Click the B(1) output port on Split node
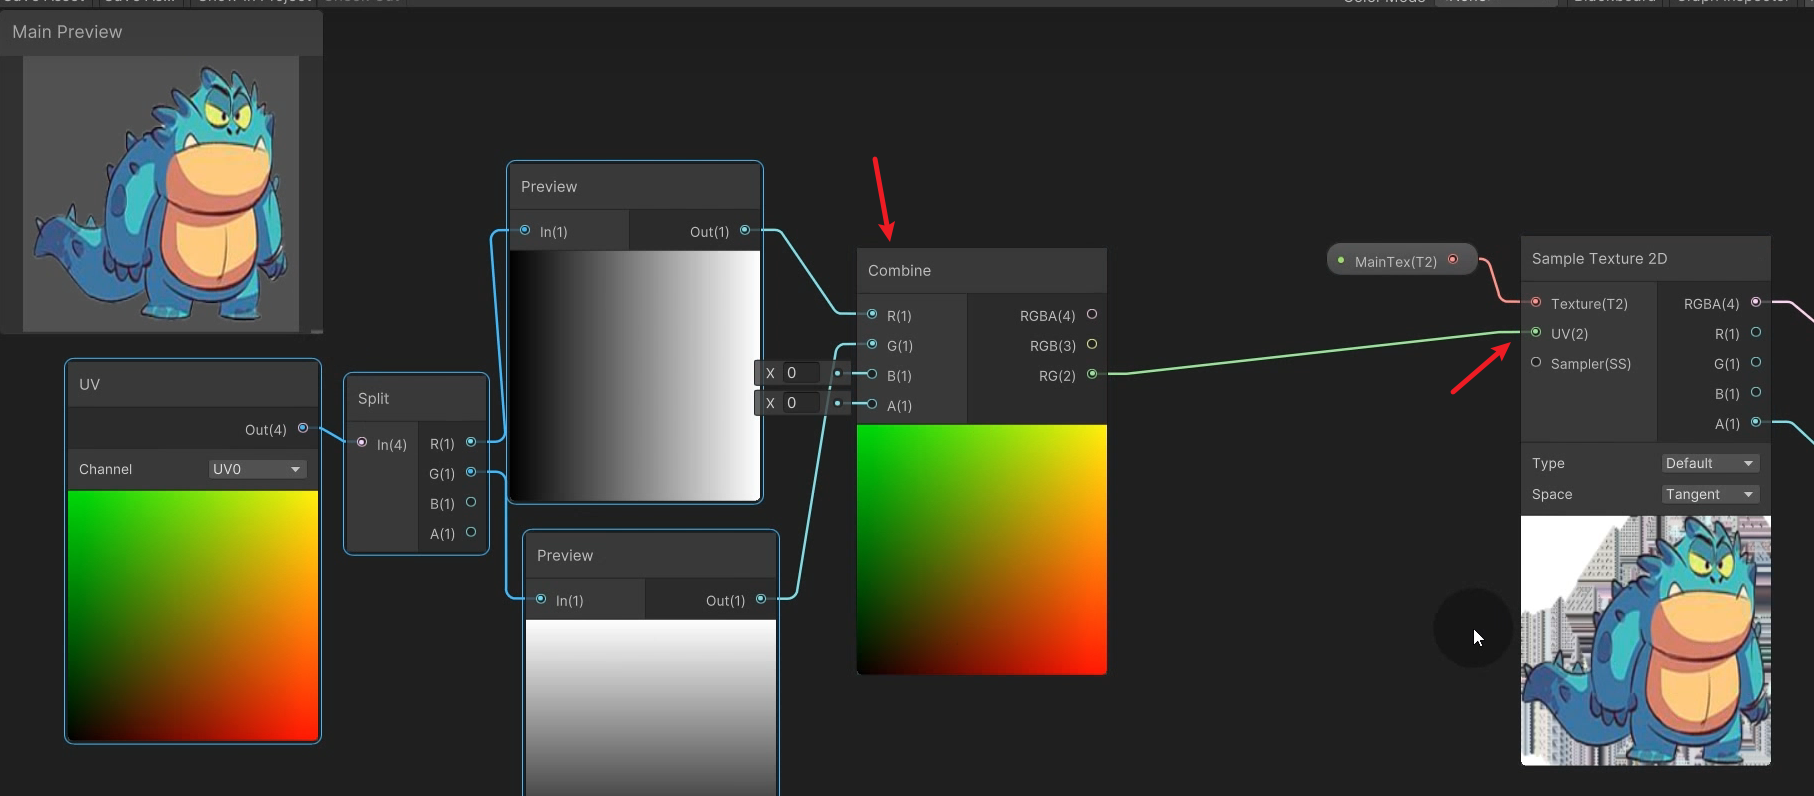Image resolution: width=1814 pixels, height=796 pixels. point(471,502)
